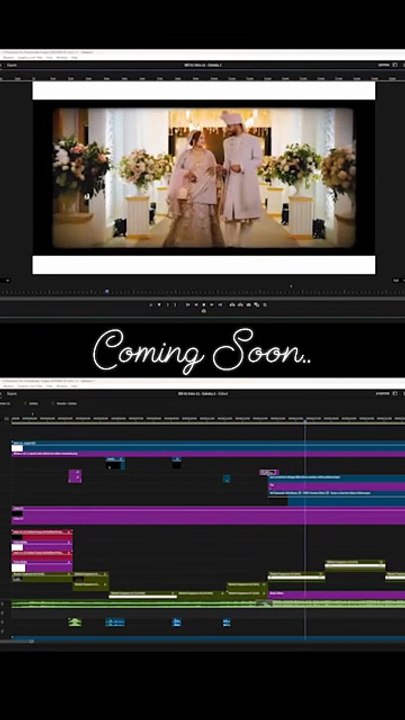The height and width of the screenshot is (720, 405).
Task: Select the long purple clip under the top blue clip
Action: click(208, 454)
